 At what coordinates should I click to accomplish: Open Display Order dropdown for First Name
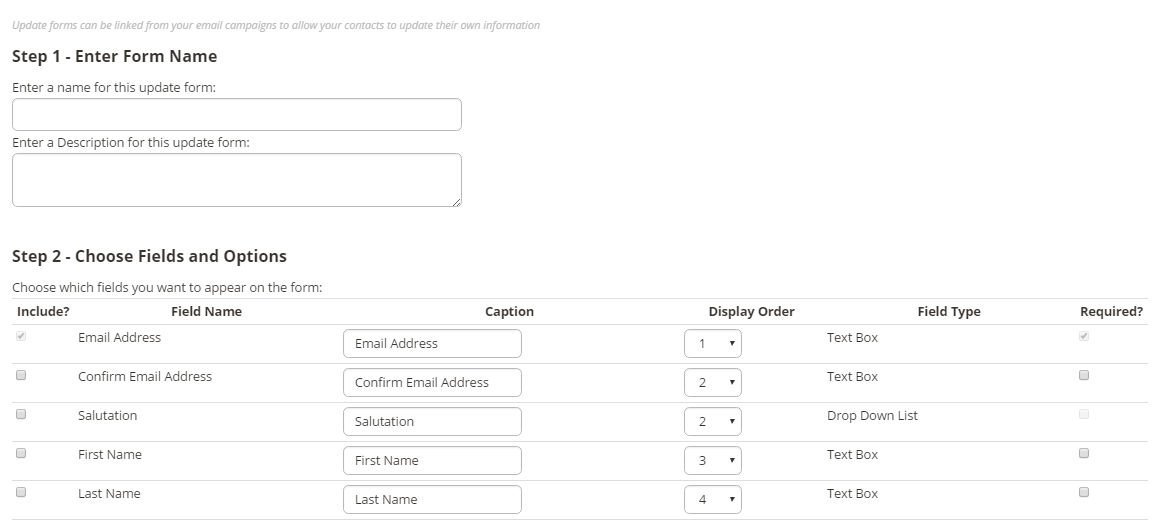[712, 460]
